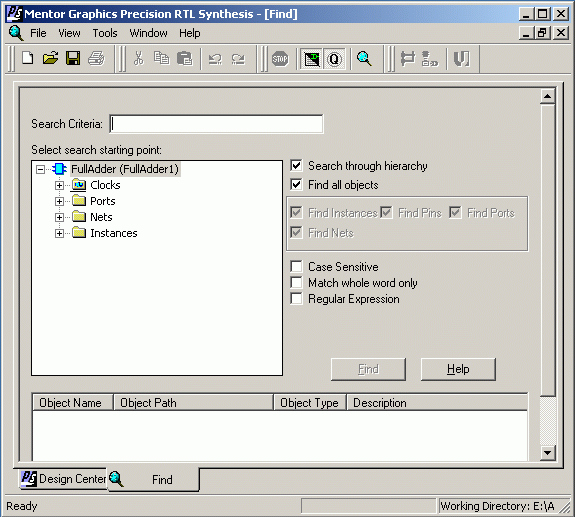Click the New document toolbar icon

pyautogui.click(x=28, y=58)
